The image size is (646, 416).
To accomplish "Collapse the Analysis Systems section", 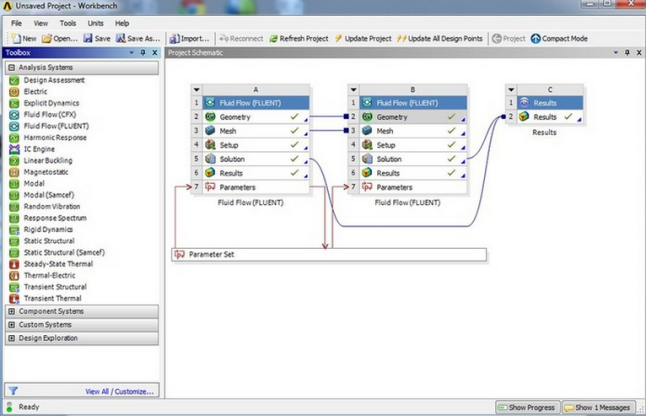I will point(11,68).
